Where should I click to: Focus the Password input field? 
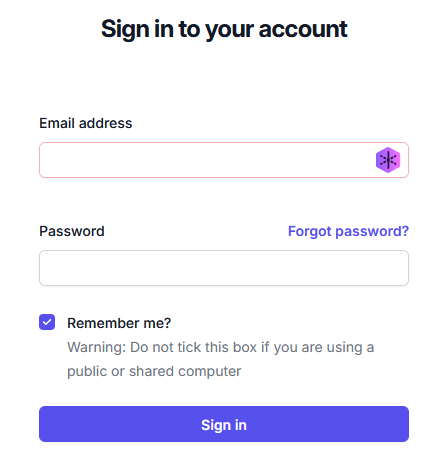click(224, 268)
